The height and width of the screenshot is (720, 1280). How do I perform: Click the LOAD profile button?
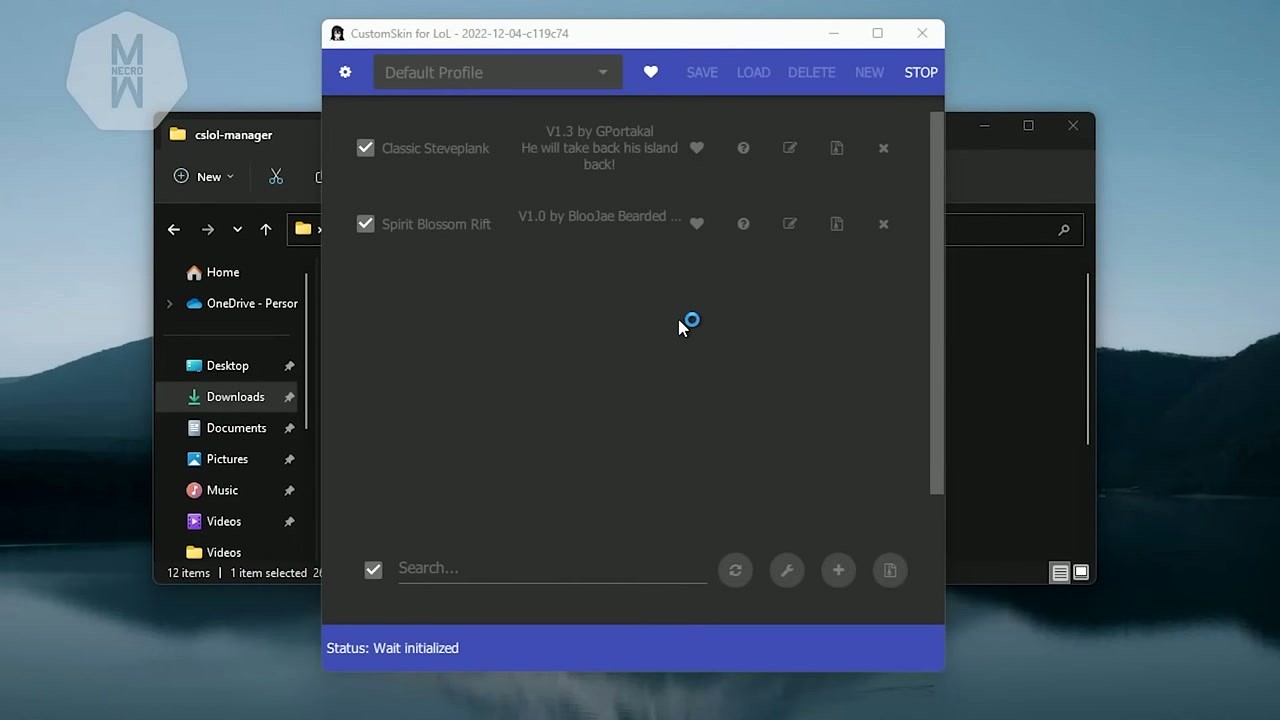click(x=753, y=72)
